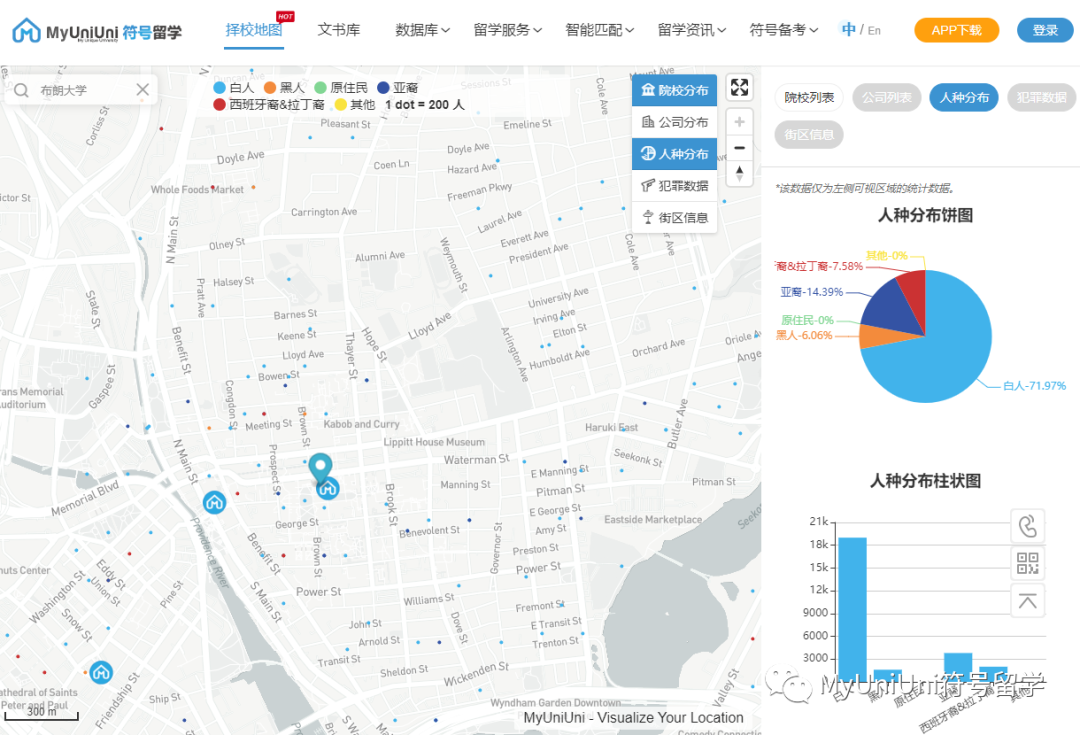Show the 街区信息 neighborhood info layer
This screenshot has width=1080, height=735.
coord(674,217)
